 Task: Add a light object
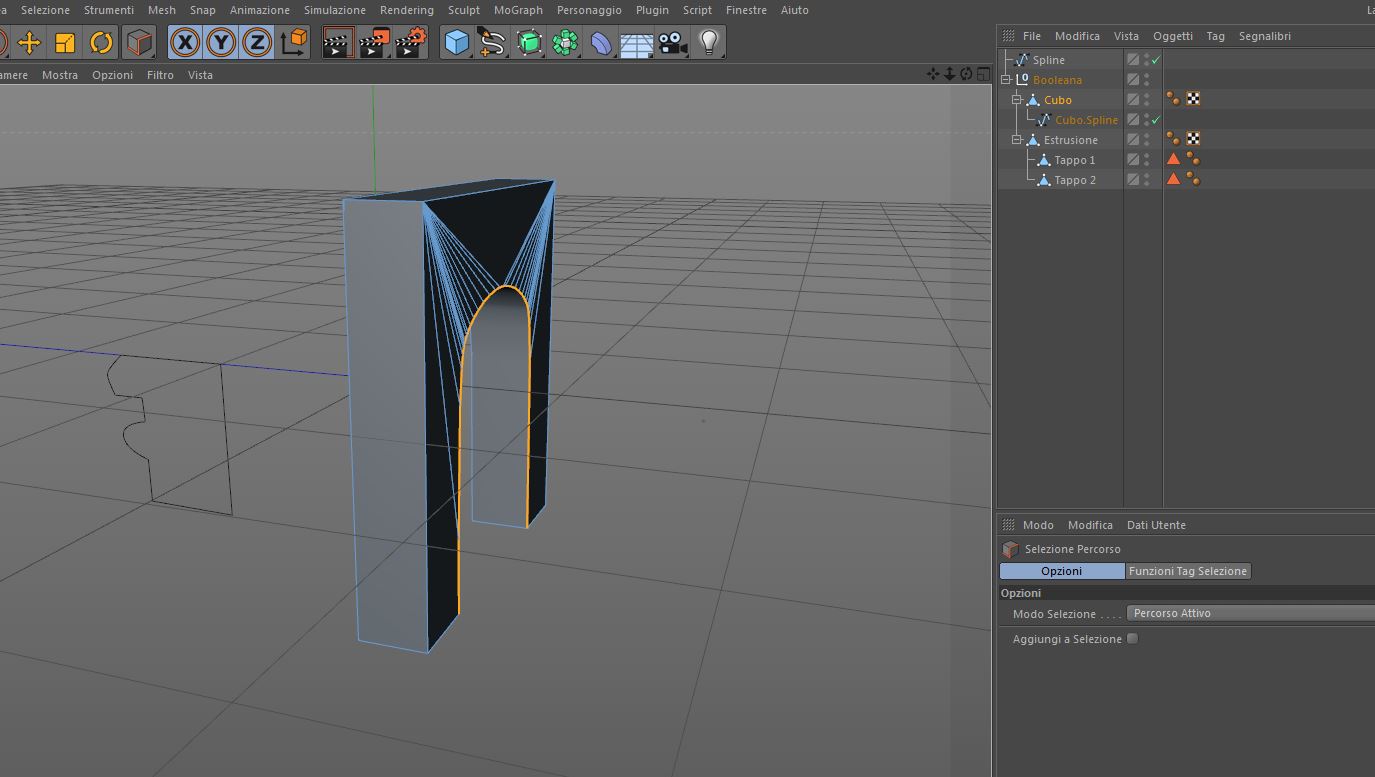(x=709, y=42)
